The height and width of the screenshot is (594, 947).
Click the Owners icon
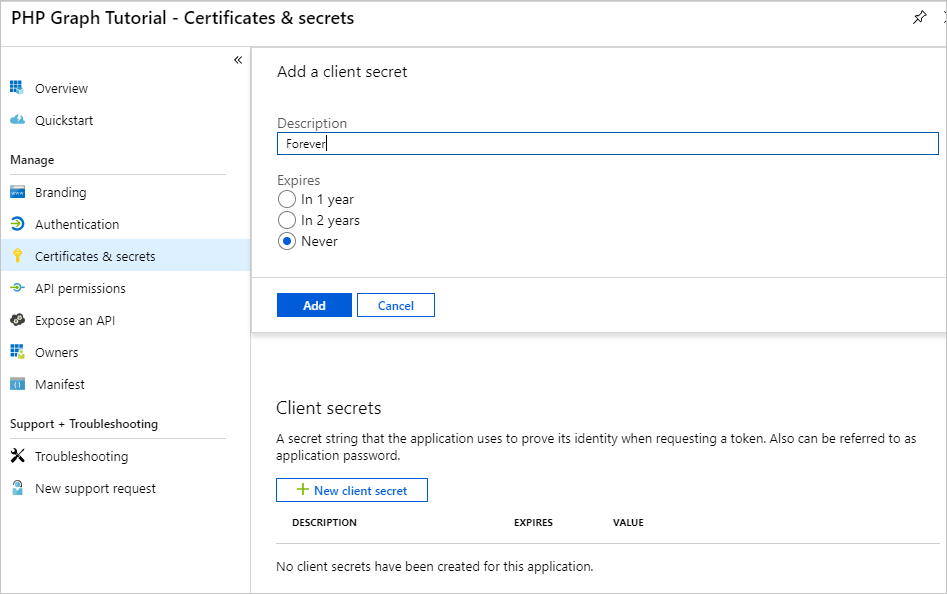click(17, 352)
